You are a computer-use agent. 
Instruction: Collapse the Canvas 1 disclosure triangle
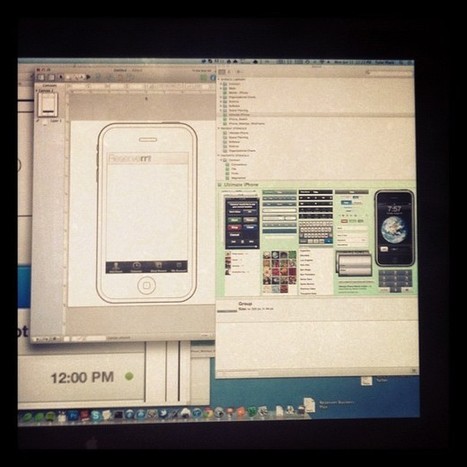[37, 90]
